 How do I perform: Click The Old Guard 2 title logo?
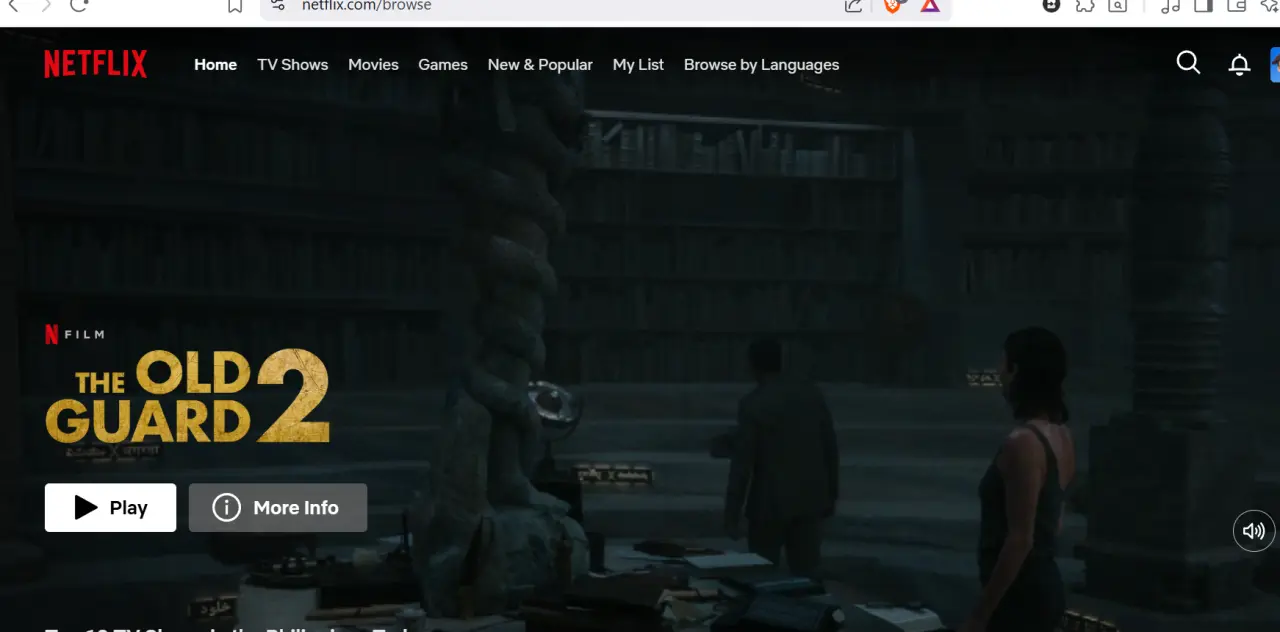[x=187, y=398]
